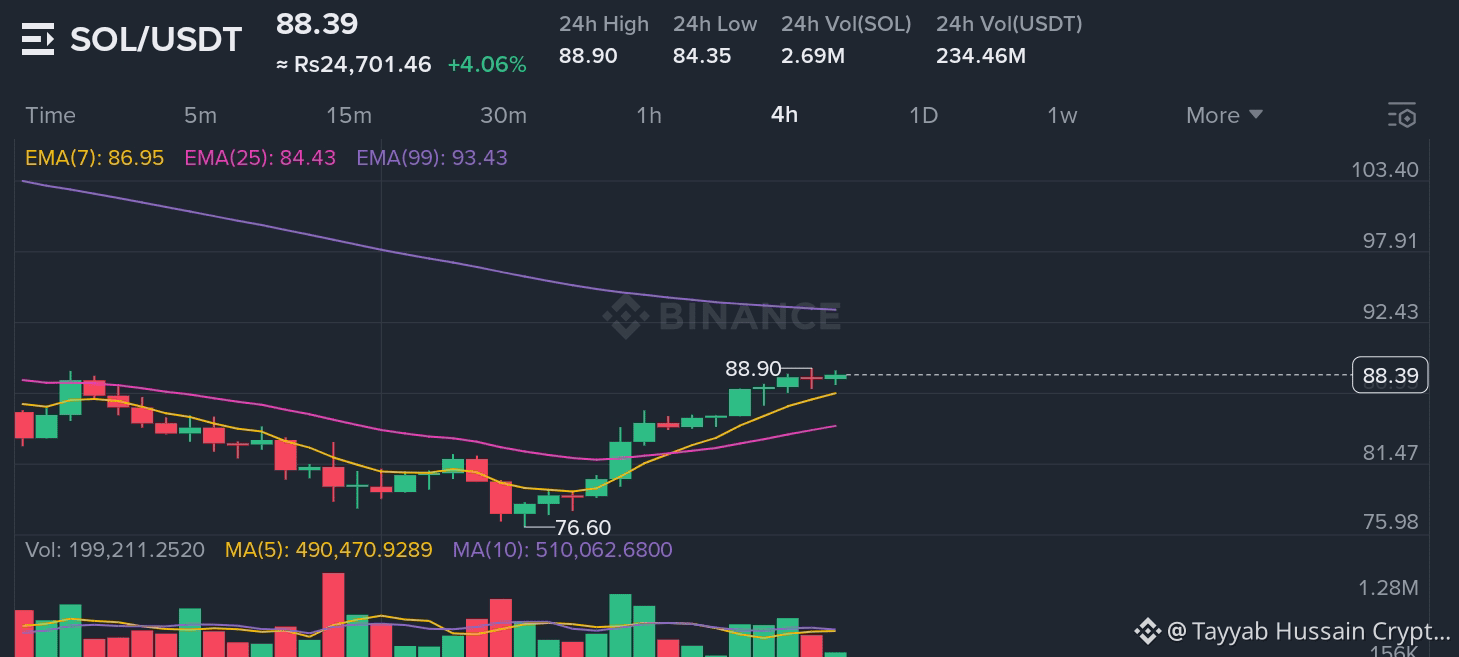This screenshot has width=1459, height=657.
Task: Click the 24h High value 88.90
Action: [588, 56]
